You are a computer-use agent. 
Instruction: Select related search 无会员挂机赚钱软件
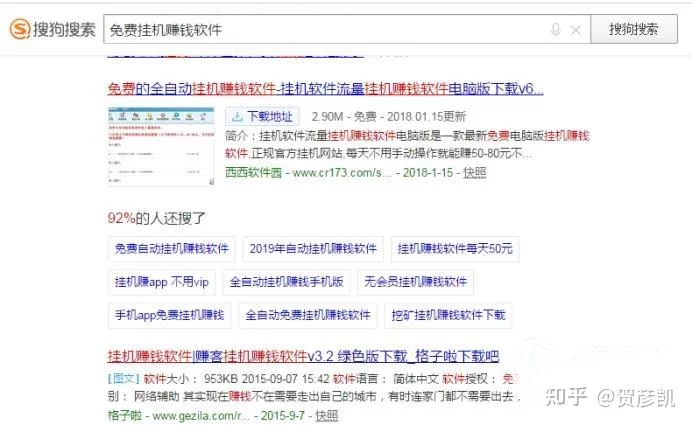[x=415, y=282]
